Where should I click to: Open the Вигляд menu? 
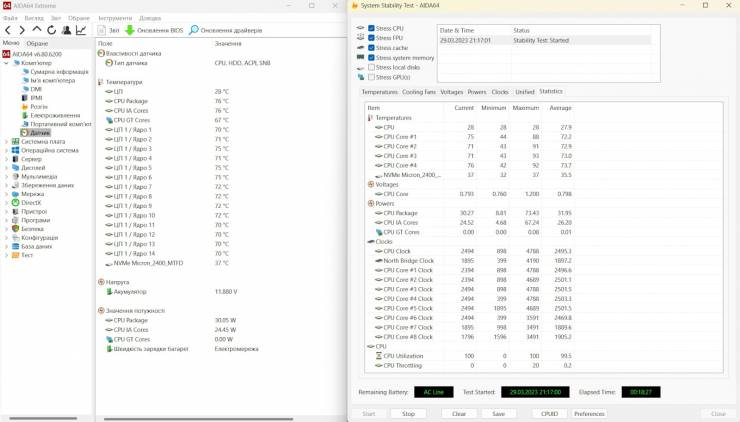34,18
